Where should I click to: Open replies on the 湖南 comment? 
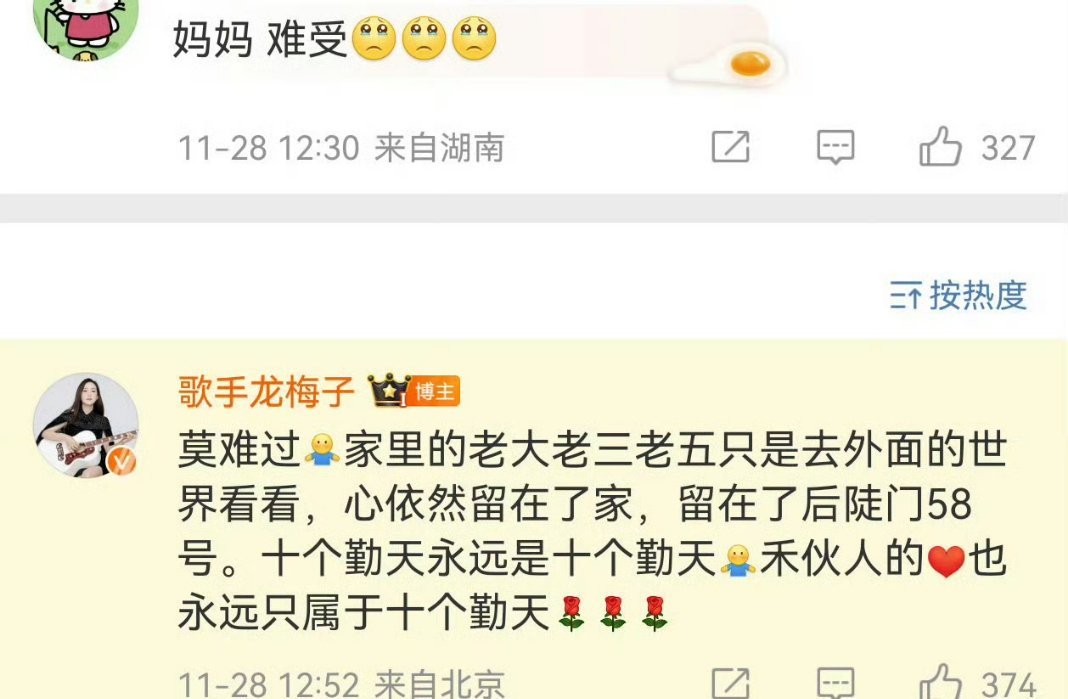coord(836,146)
